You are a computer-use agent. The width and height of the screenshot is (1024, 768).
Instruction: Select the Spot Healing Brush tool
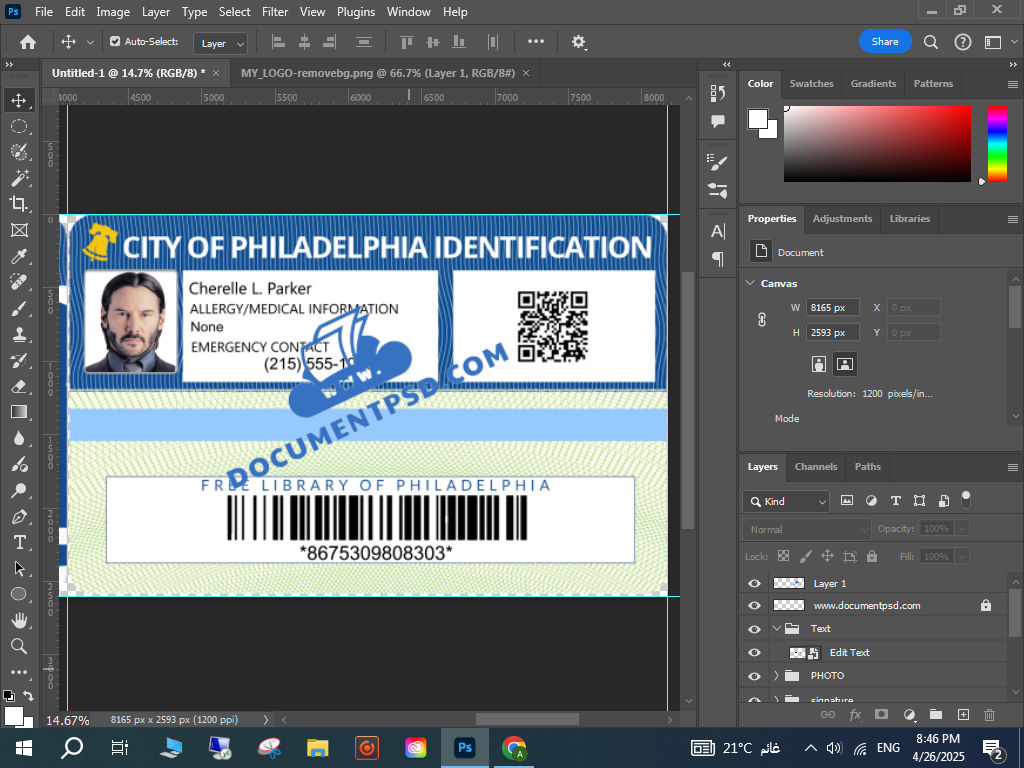[19, 282]
